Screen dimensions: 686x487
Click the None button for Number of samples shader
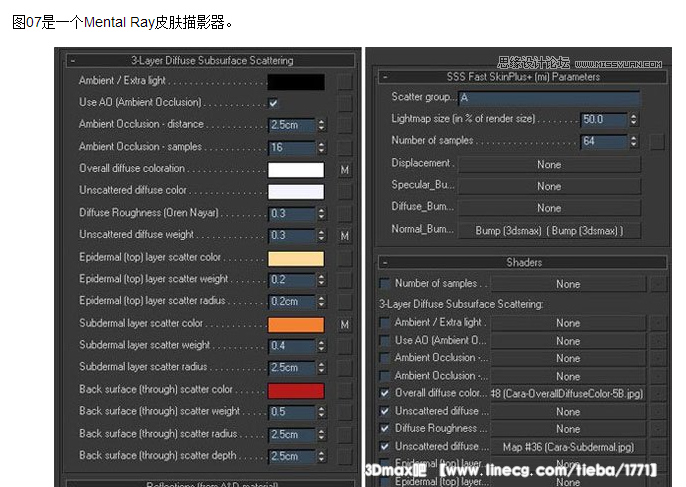point(568,284)
